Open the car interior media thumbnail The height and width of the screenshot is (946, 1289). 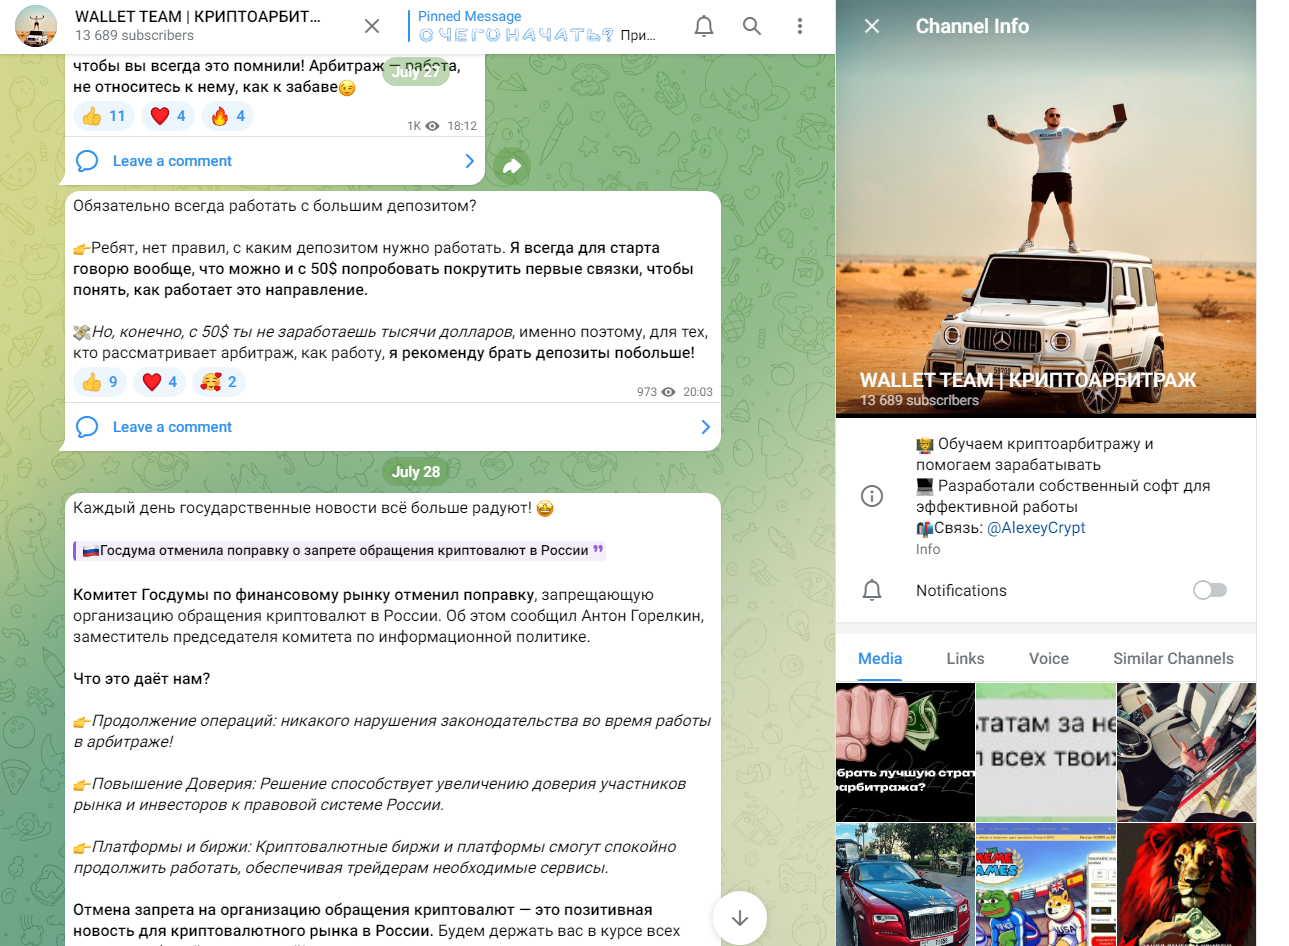(x=1186, y=753)
